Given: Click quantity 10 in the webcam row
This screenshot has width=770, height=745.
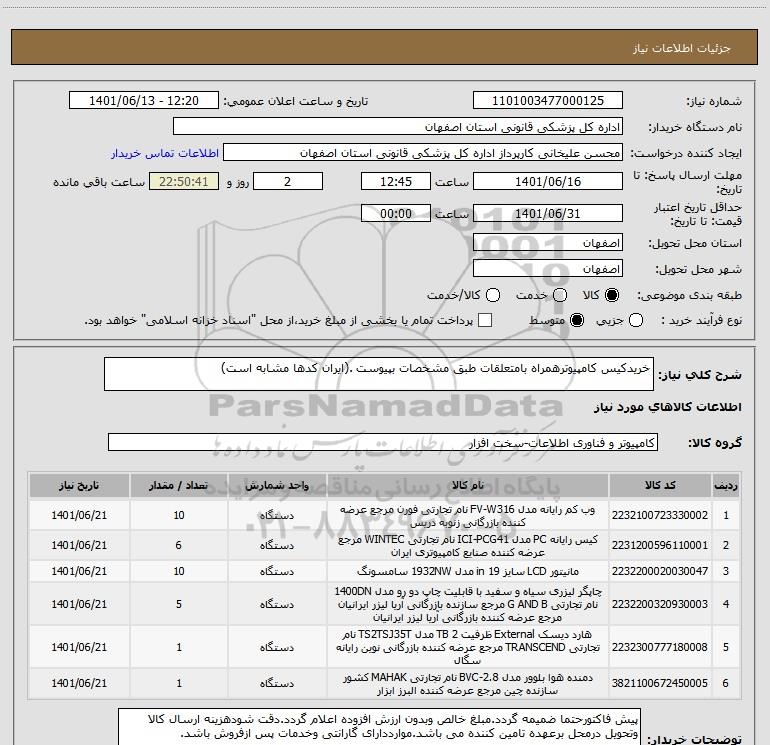Looking at the screenshot, I should 179,515.
